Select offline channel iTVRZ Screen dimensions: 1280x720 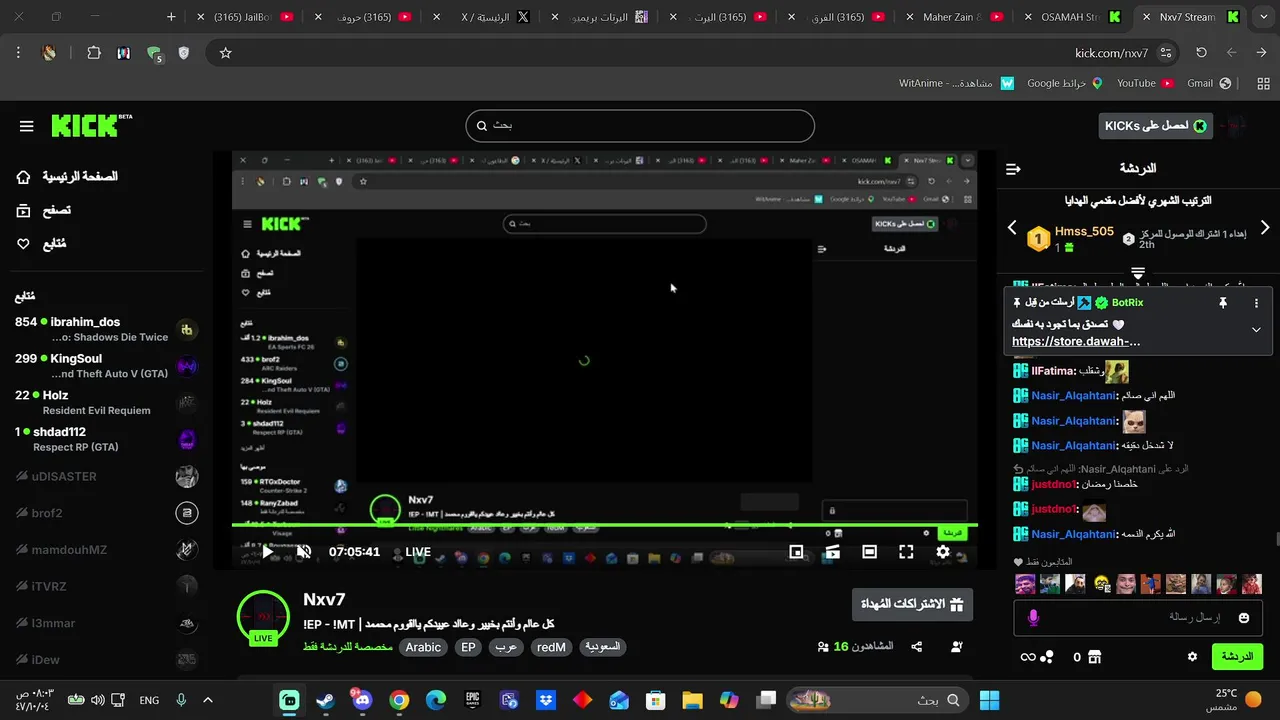tap(105, 586)
